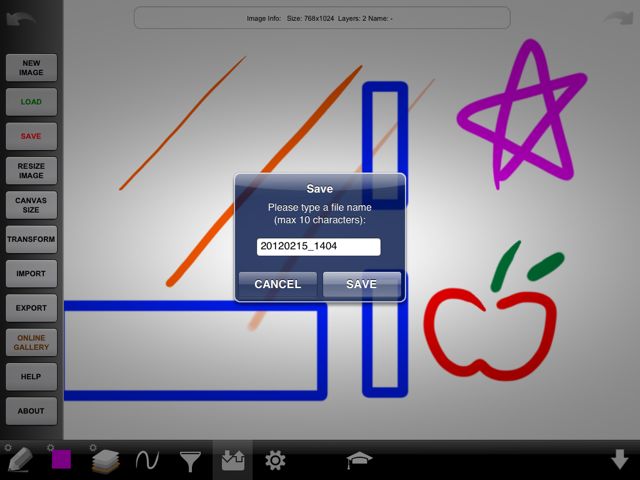Open the filter funnel icon

(190, 461)
